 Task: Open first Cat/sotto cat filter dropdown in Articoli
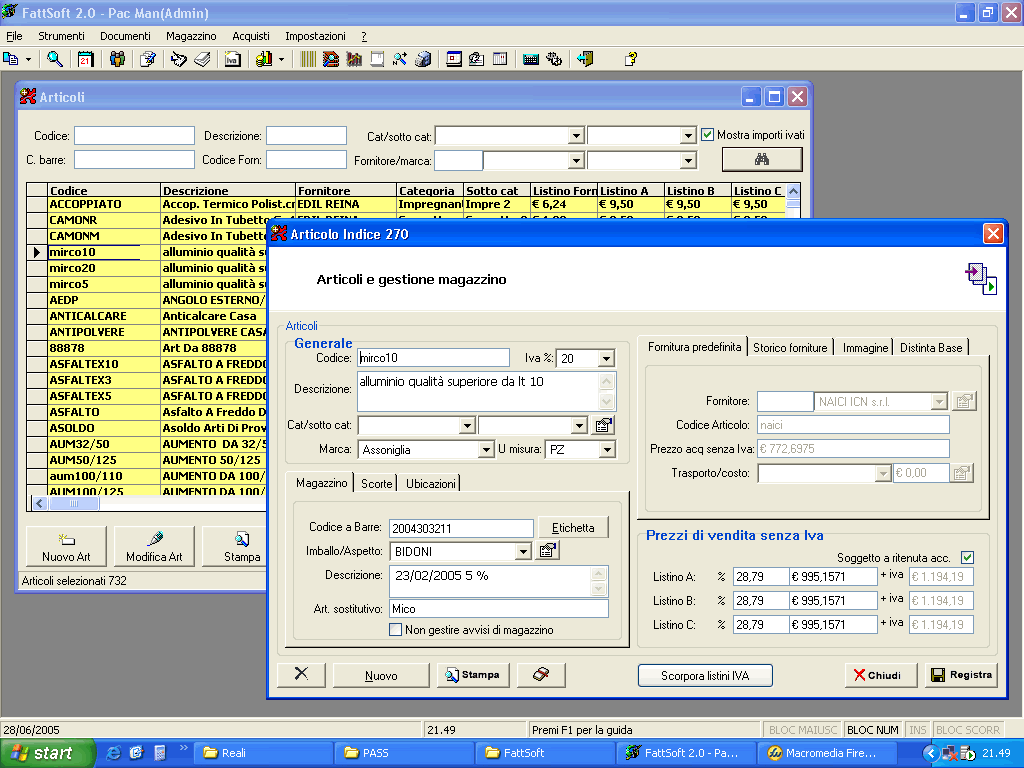pos(575,136)
